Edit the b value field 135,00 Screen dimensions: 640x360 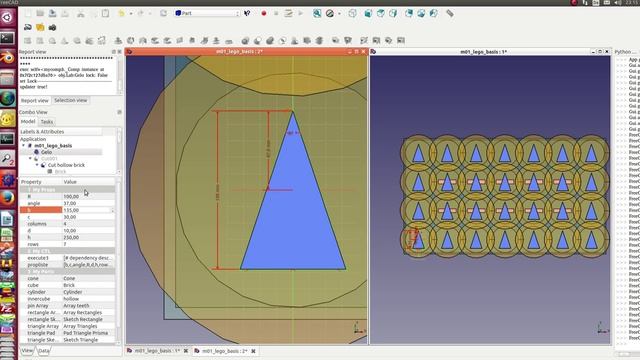[x=86, y=210]
